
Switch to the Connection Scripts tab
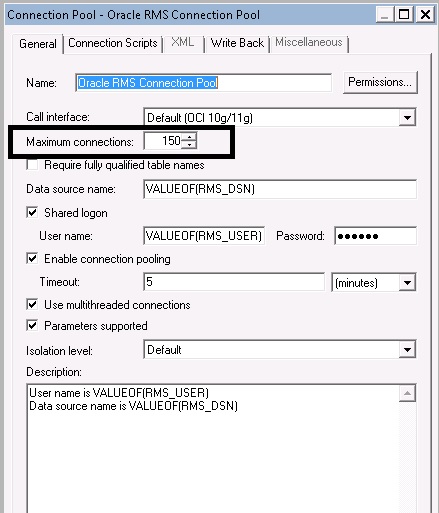pyautogui.click(x=113, y=43)
